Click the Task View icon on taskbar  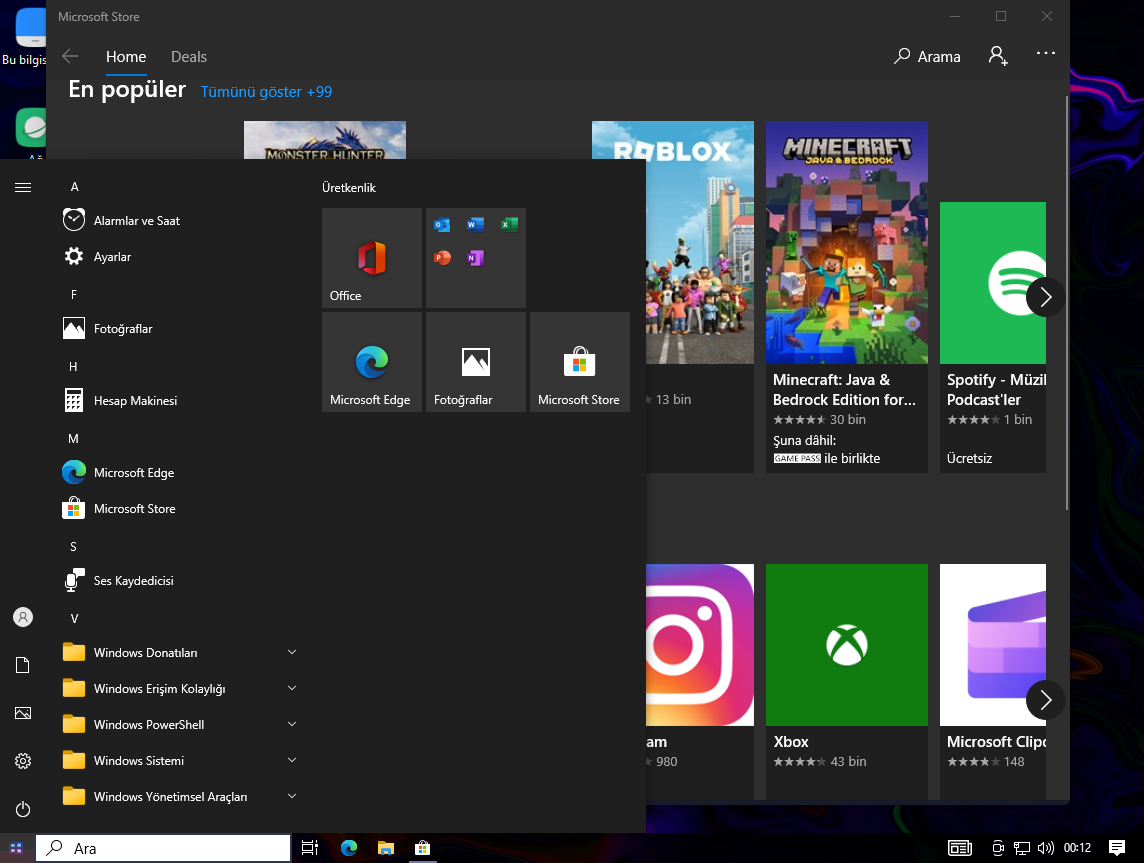coord(310,848)
